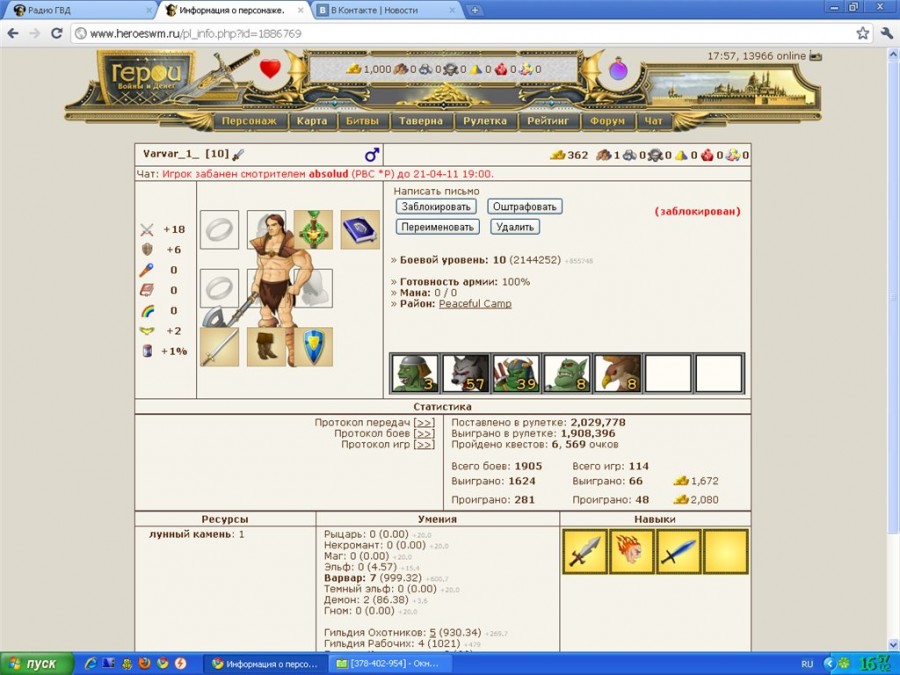The height and width of the screenshot is (675, 900).
Task: Click the flaming head skill icon
Action: click(x=632, y=552)
